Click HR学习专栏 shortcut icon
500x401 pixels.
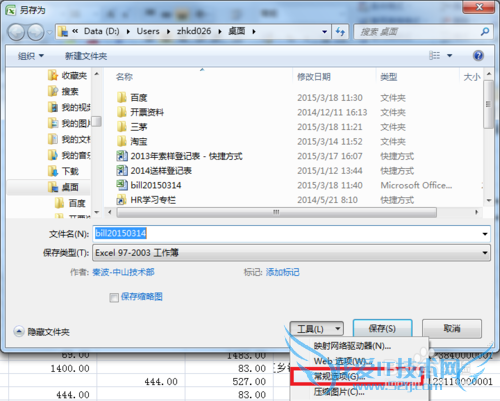(x=122, y=200)
